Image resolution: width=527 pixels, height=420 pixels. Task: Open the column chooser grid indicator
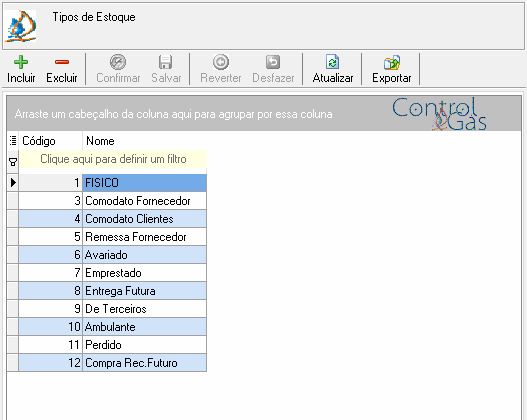pyautogui.click(x=13, y=140)
